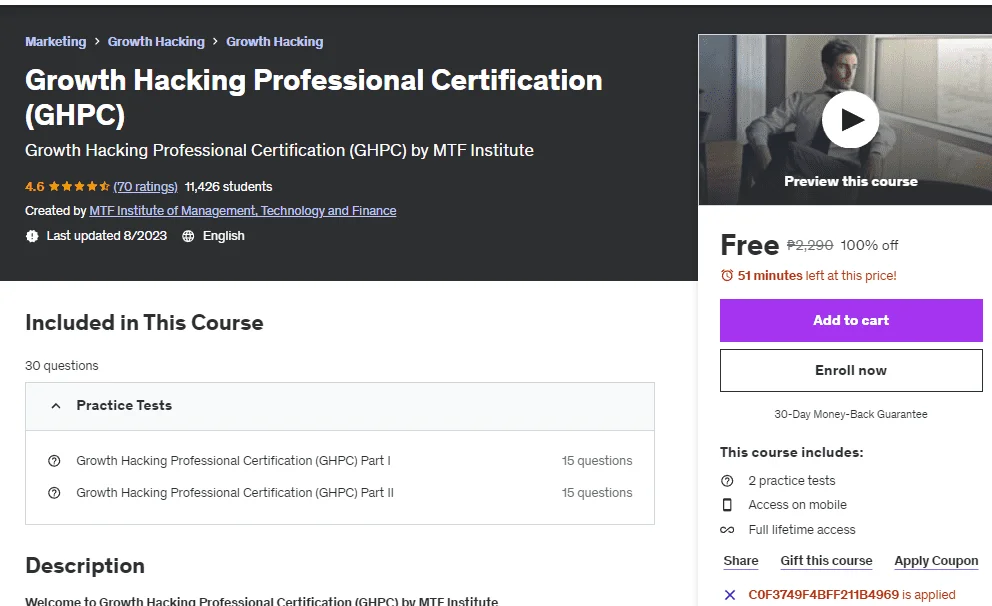Click the alarm clock icon by time left

pos(727,275)
